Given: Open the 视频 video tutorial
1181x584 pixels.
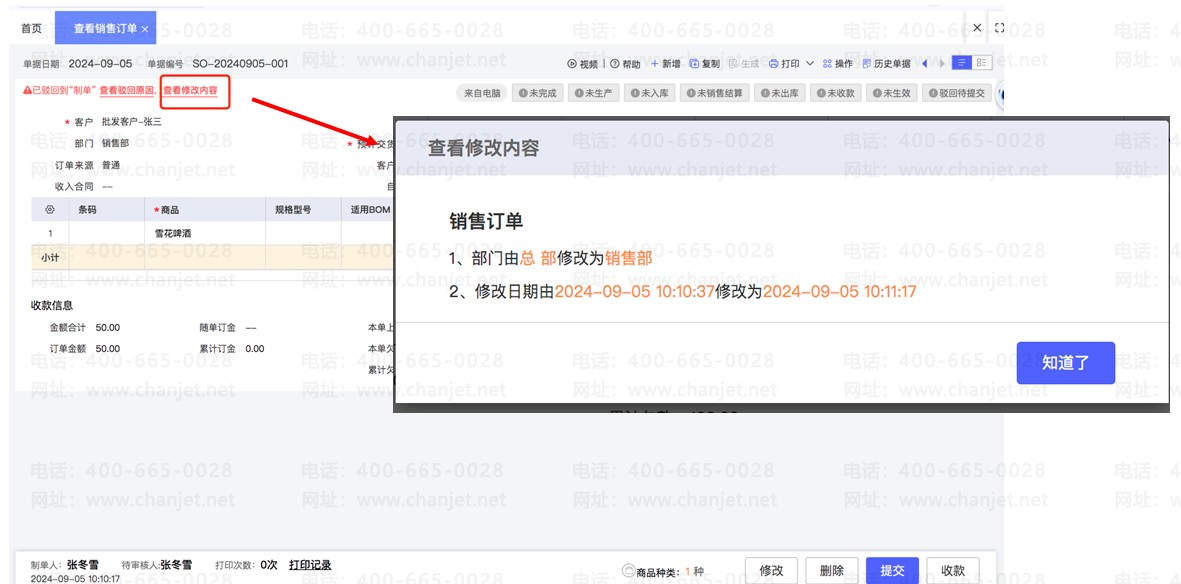Looking at the screenshot, I should [x=582, y=64].
